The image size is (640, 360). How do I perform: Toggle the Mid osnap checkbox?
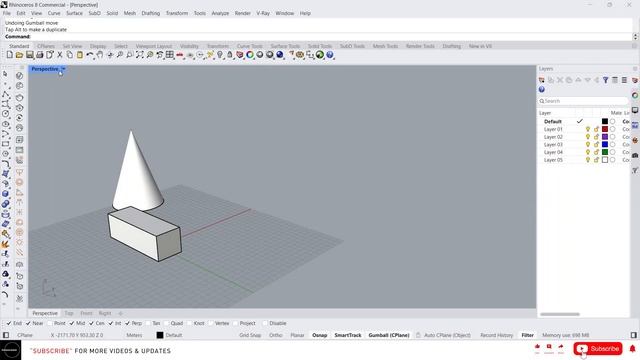(72, 323)
